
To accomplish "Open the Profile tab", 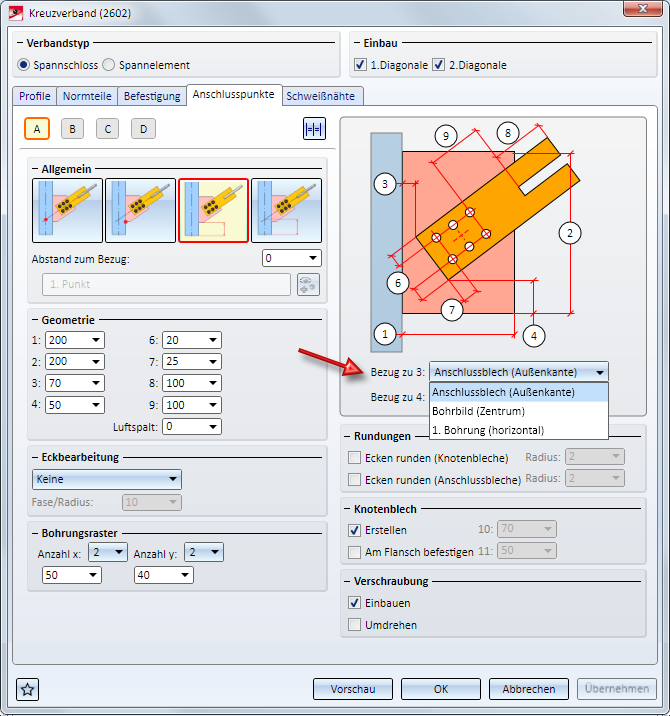I will pos(35,96).
